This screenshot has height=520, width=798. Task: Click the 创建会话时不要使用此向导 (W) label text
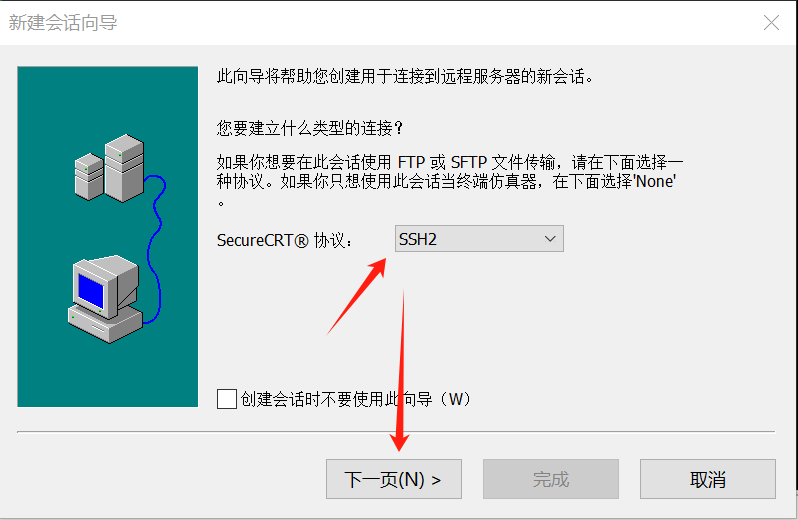(x=356, y=399)
